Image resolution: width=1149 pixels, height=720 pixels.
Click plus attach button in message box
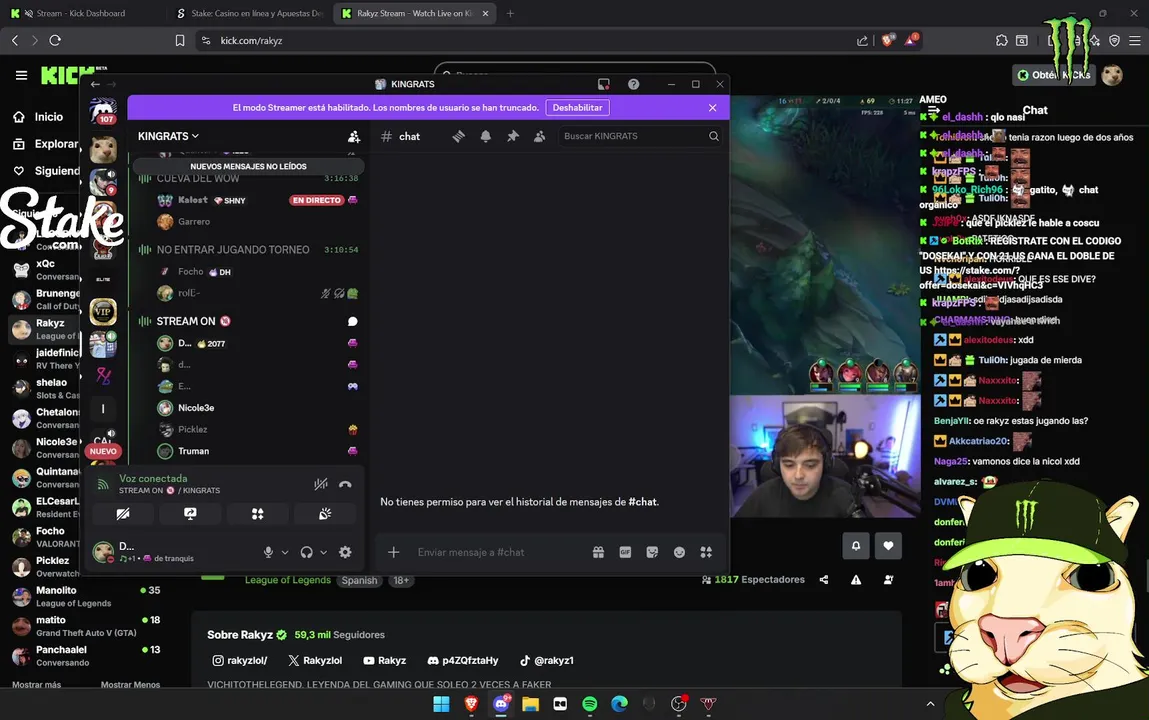(x=394, y=552)
